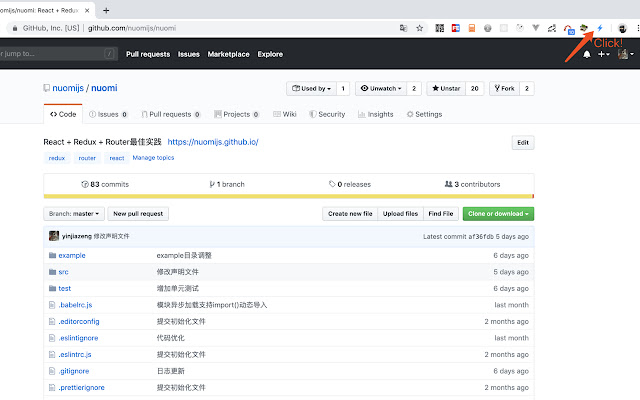This screenshot has height=400, width=640.
Task: Go to Issues in top navigation
Action: click(189, 54)
